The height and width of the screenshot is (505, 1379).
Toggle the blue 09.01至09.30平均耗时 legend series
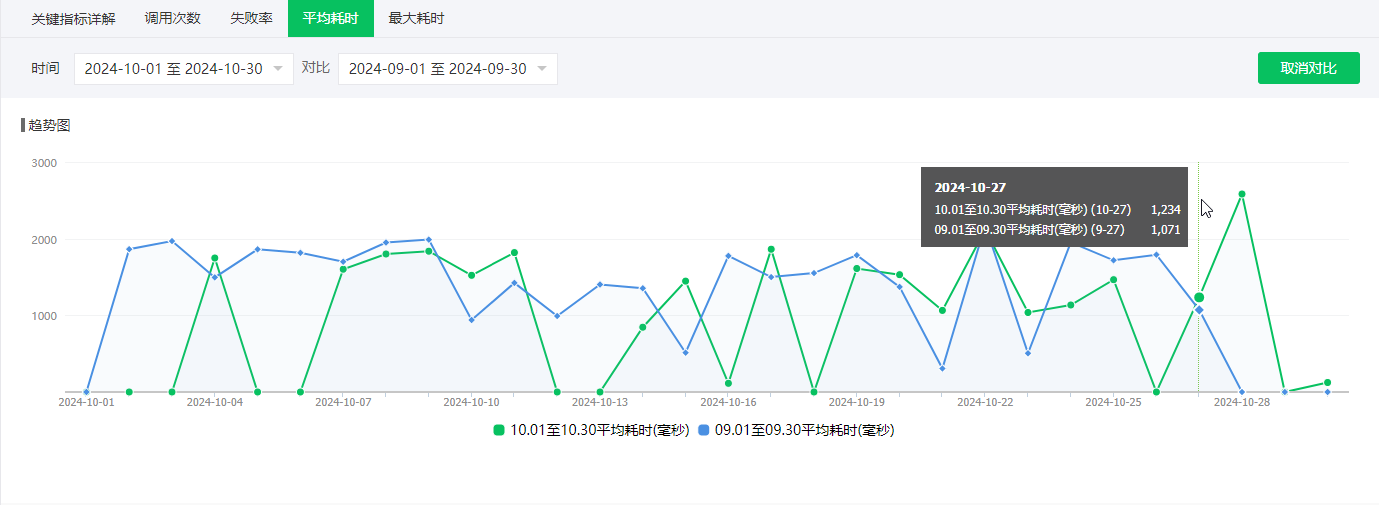(796, 430)
